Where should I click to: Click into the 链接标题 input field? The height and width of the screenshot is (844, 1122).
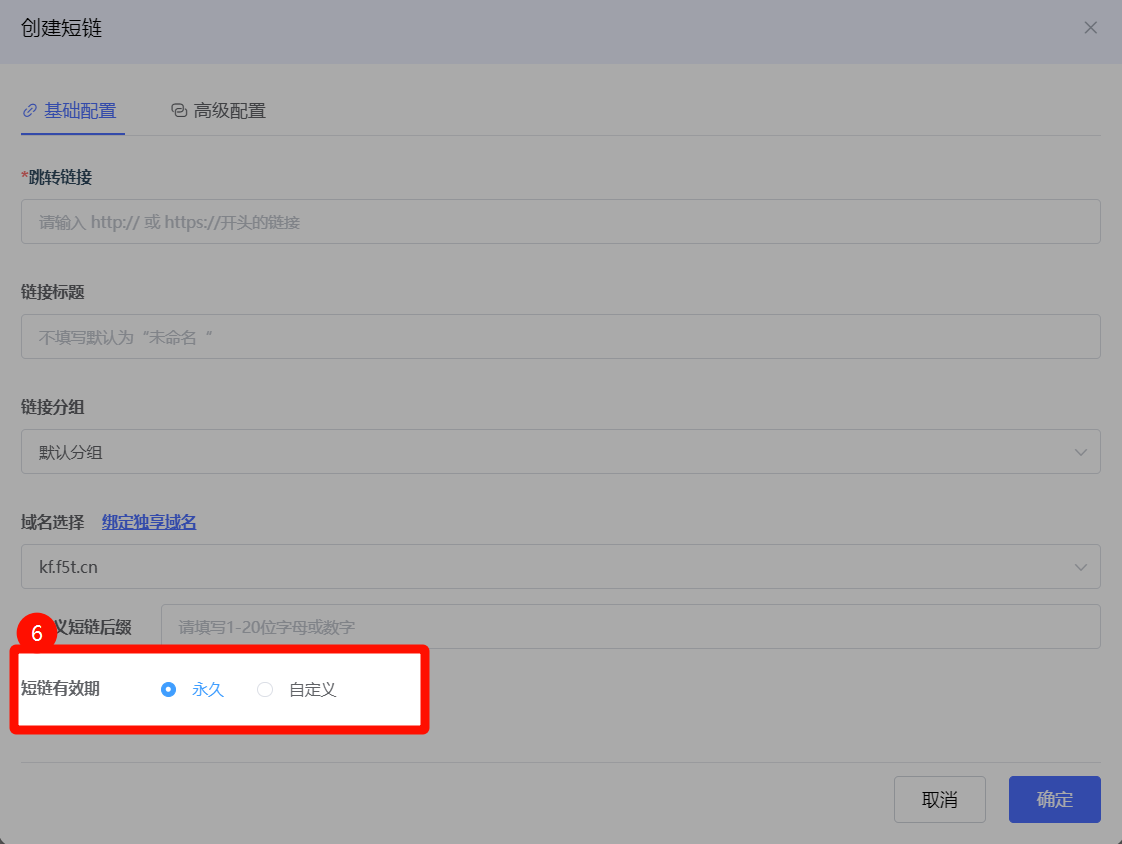pyautogui.click(x=560, y=338)
